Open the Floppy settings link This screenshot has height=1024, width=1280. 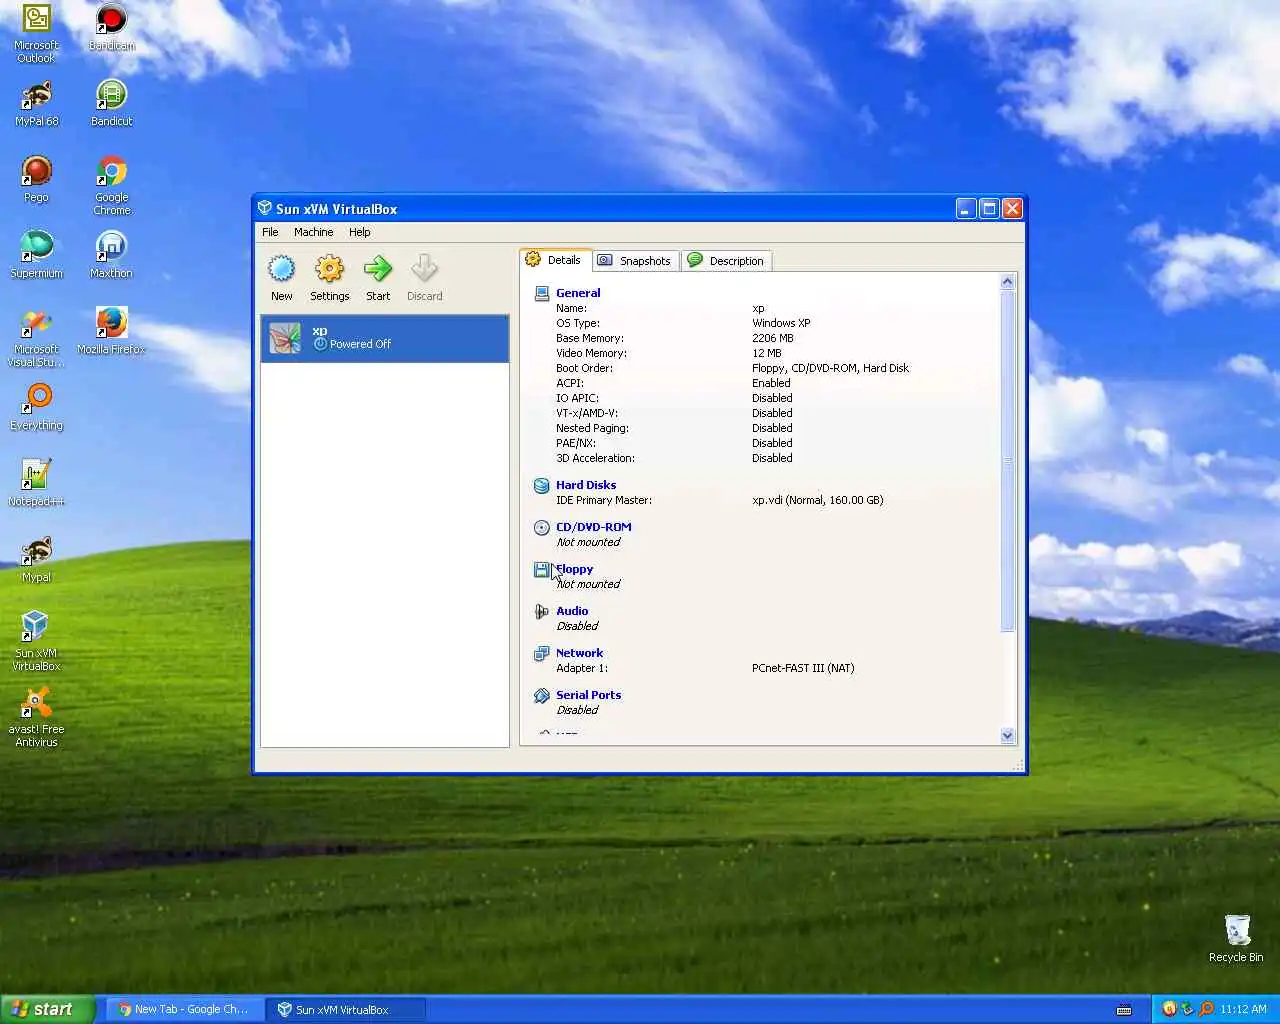(x=575, y=569)
